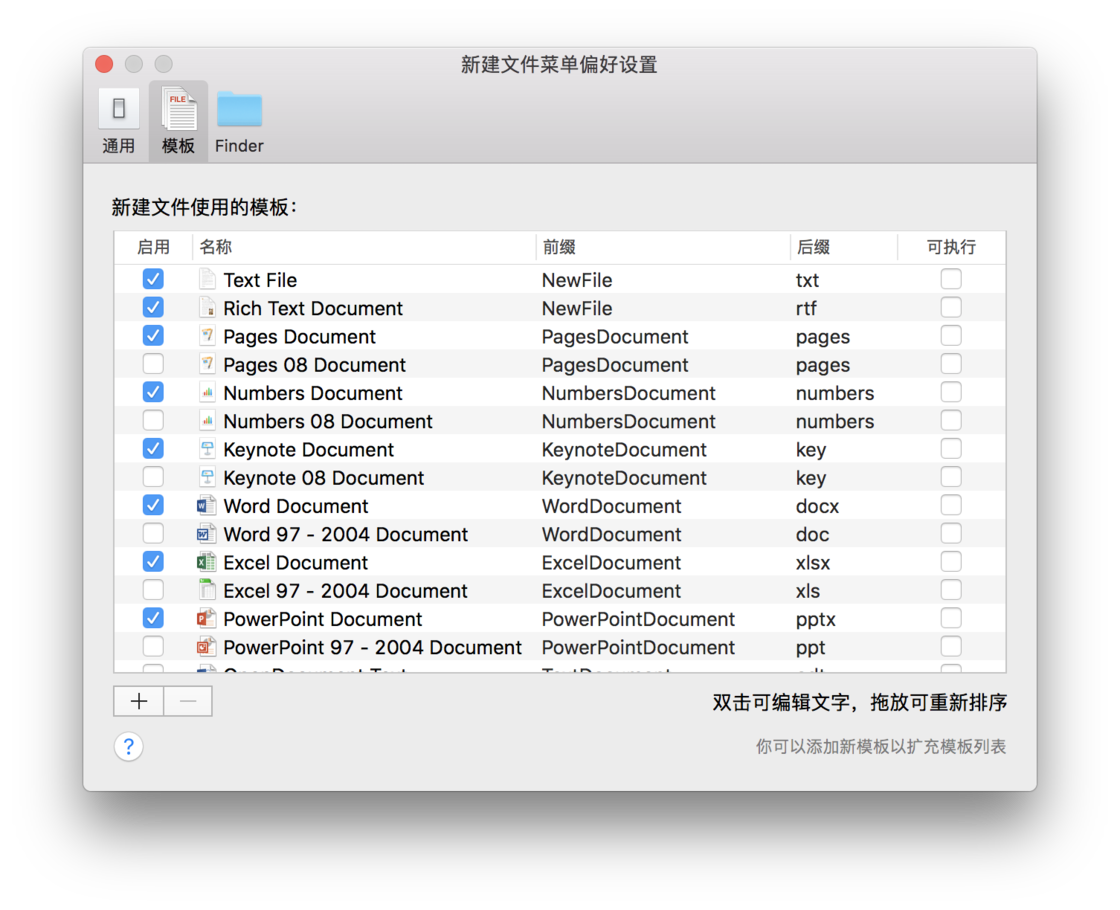The width and height of the screenshot is (1120, 910).
Task: Click the Excel Document template icon
Action: (x=207, y=562)
